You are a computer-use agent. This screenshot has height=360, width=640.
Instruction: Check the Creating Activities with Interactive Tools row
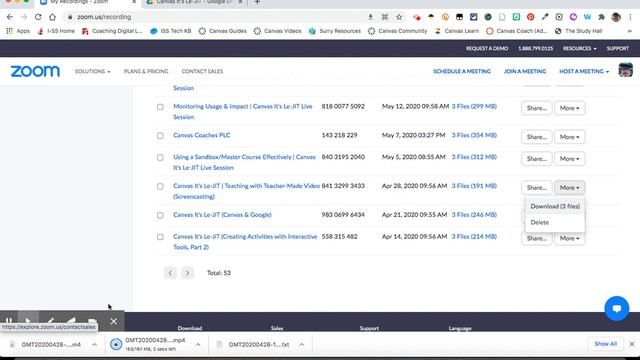(x=160, y=237)
